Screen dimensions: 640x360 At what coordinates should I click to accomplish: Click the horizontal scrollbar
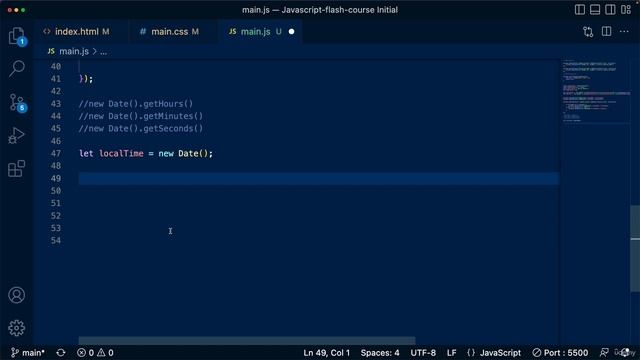click(x=247, y=340)
